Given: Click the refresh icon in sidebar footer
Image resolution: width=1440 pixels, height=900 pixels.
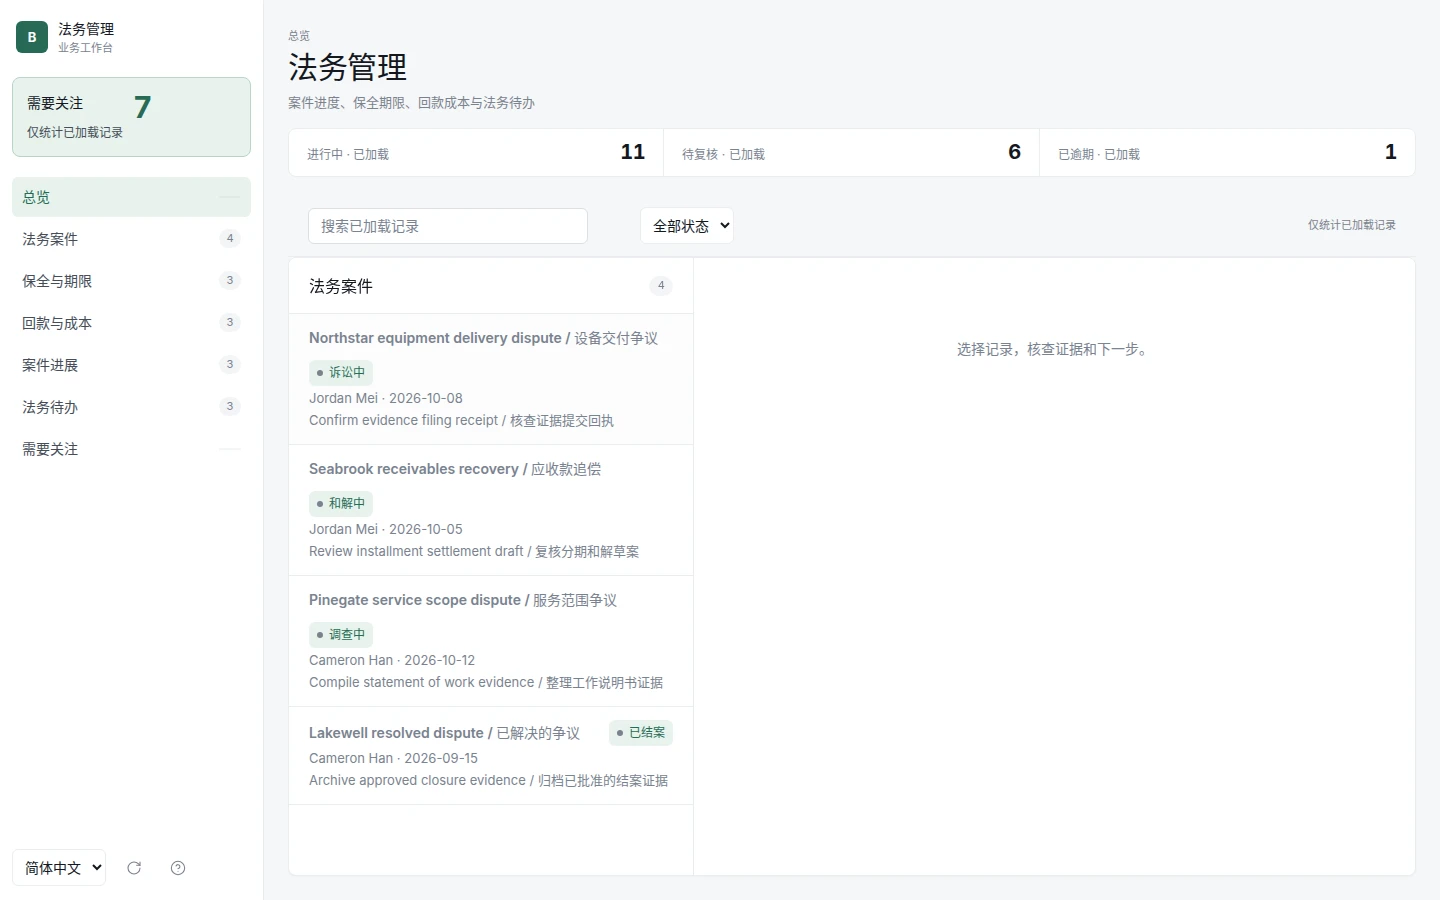Looking at the screenshot, I should [x=134, y=868].
